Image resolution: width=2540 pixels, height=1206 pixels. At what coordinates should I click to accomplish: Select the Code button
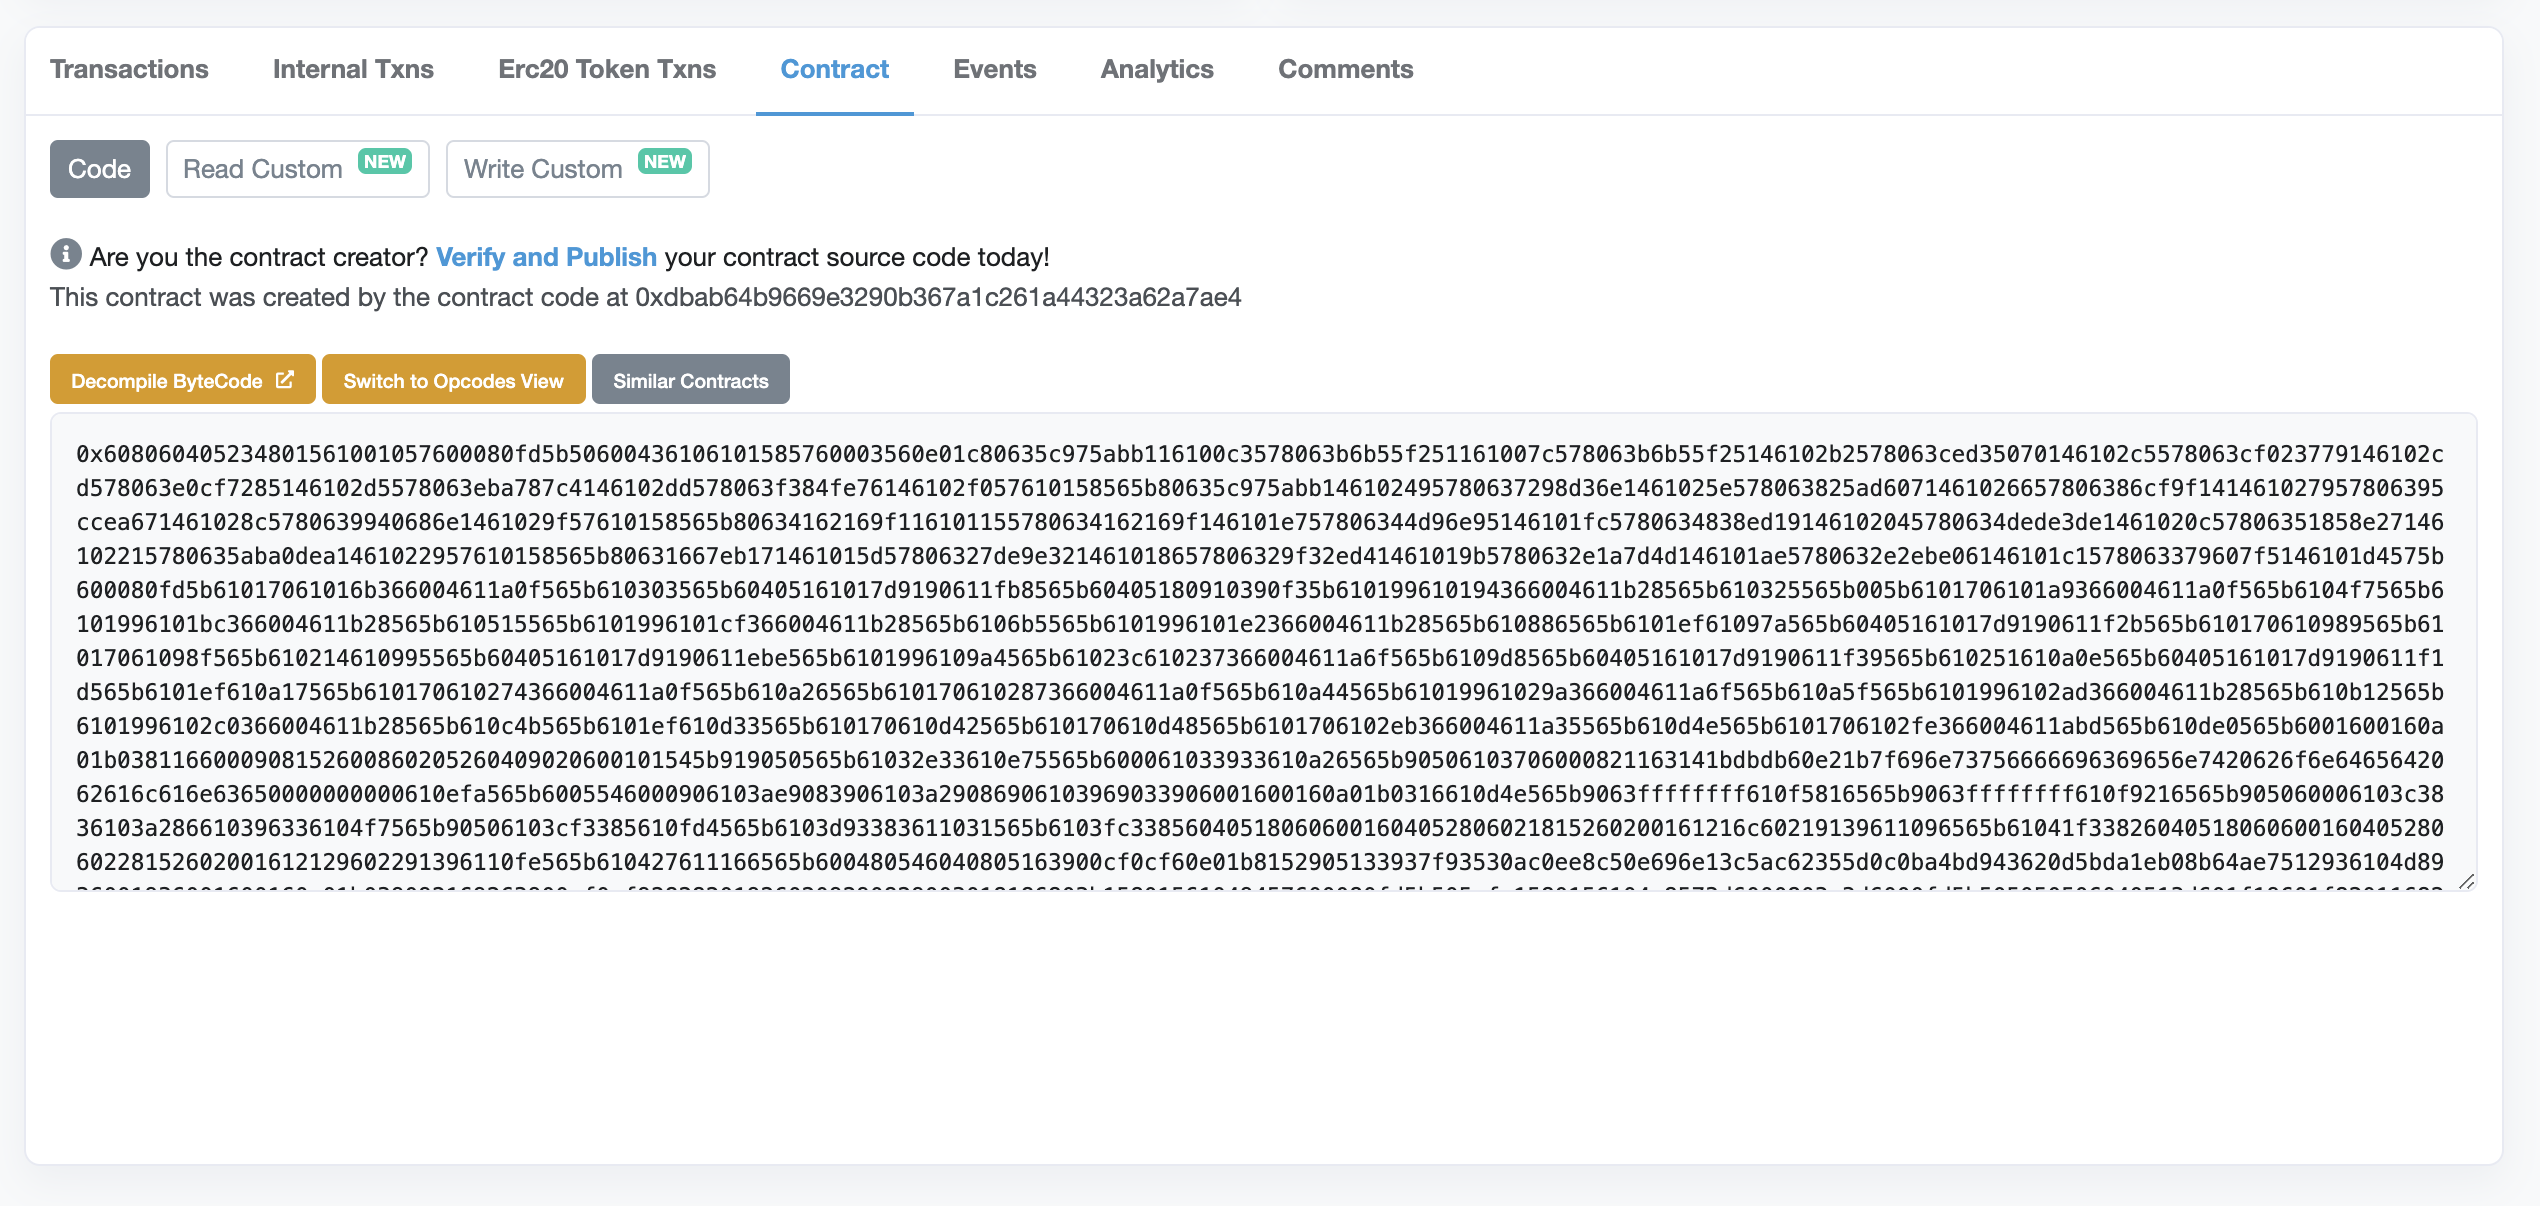[x=99, y=169]
